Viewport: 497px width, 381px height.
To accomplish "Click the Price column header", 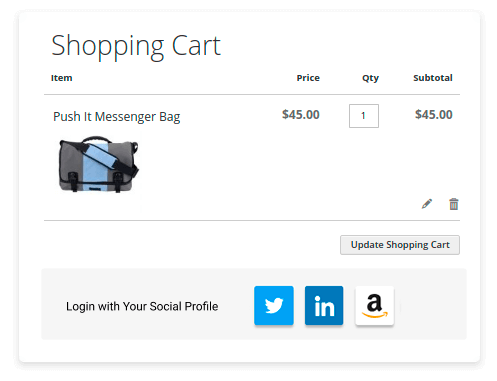I will 308,78.
